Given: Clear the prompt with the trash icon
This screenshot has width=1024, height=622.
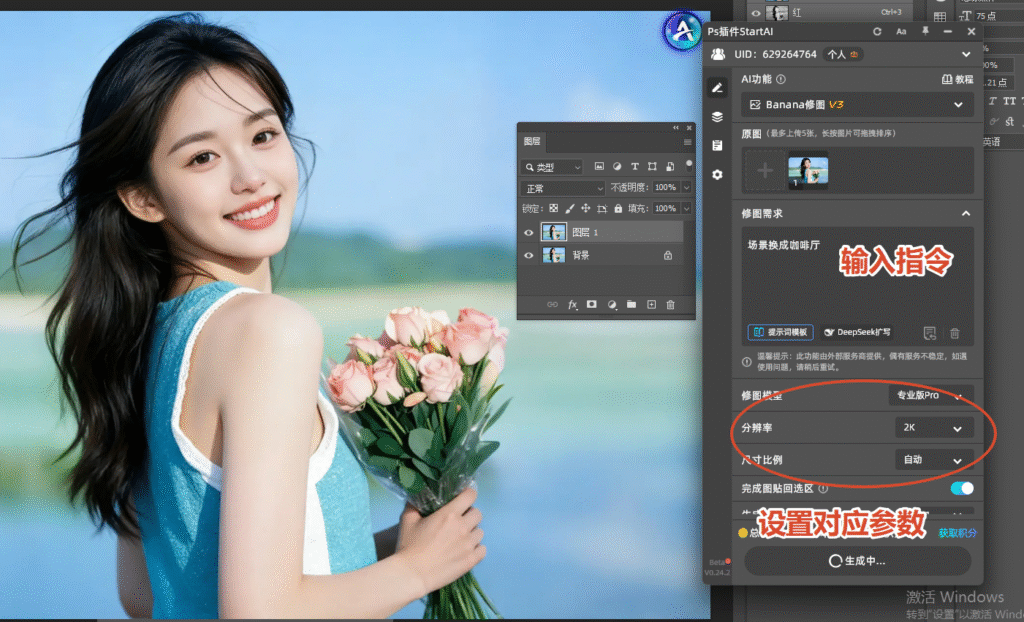Looking at the screenshot, I should tap(955, 333).
